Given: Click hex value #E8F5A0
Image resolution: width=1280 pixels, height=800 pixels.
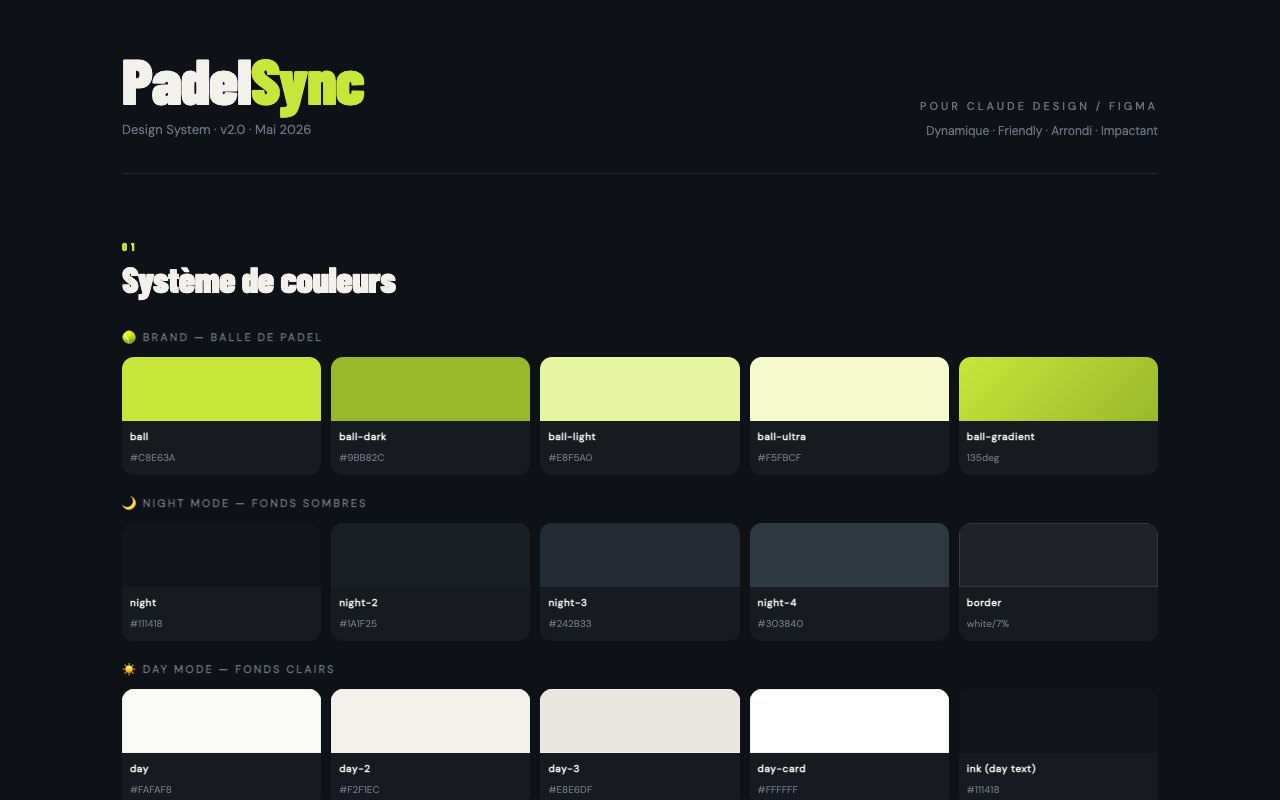Looking at the screenshot, I should (x=570, y=458).
